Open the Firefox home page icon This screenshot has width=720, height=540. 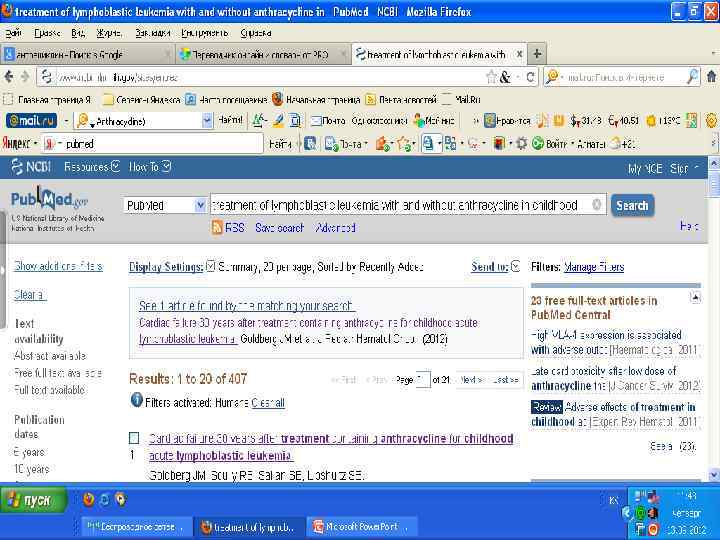point(711,77)
